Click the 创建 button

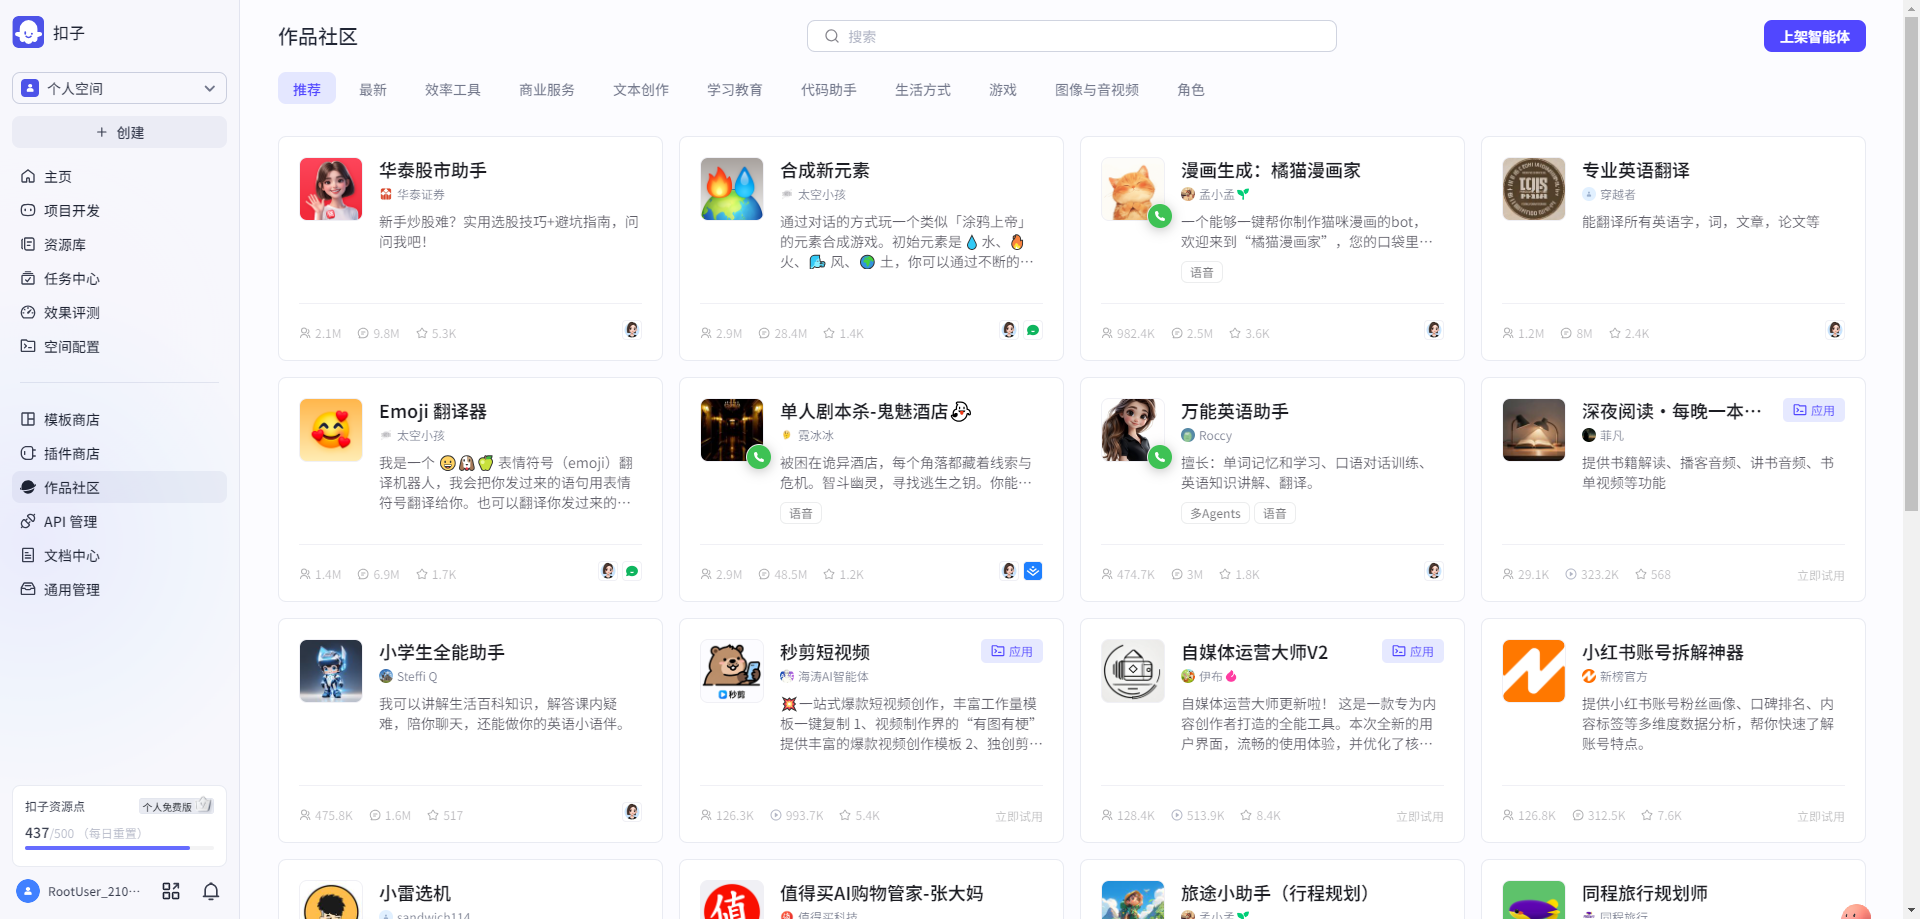(x=119, y=132)
